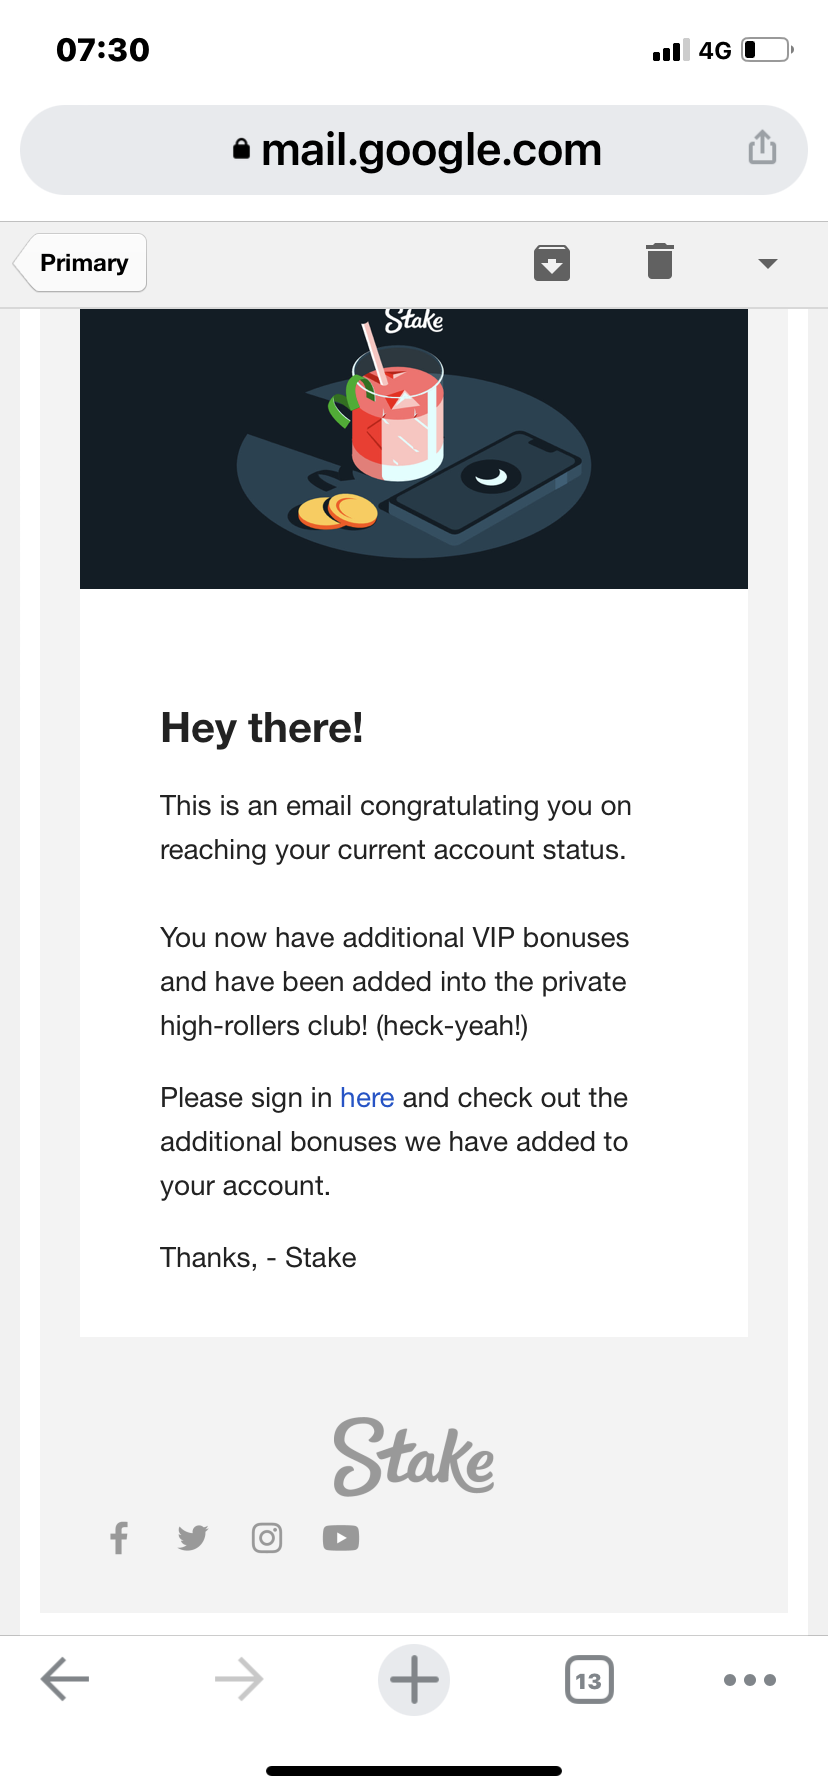Viewport: 828px width, 1792px height.
Task: Tap the lock icon beside URL
Action: [241, 149]
